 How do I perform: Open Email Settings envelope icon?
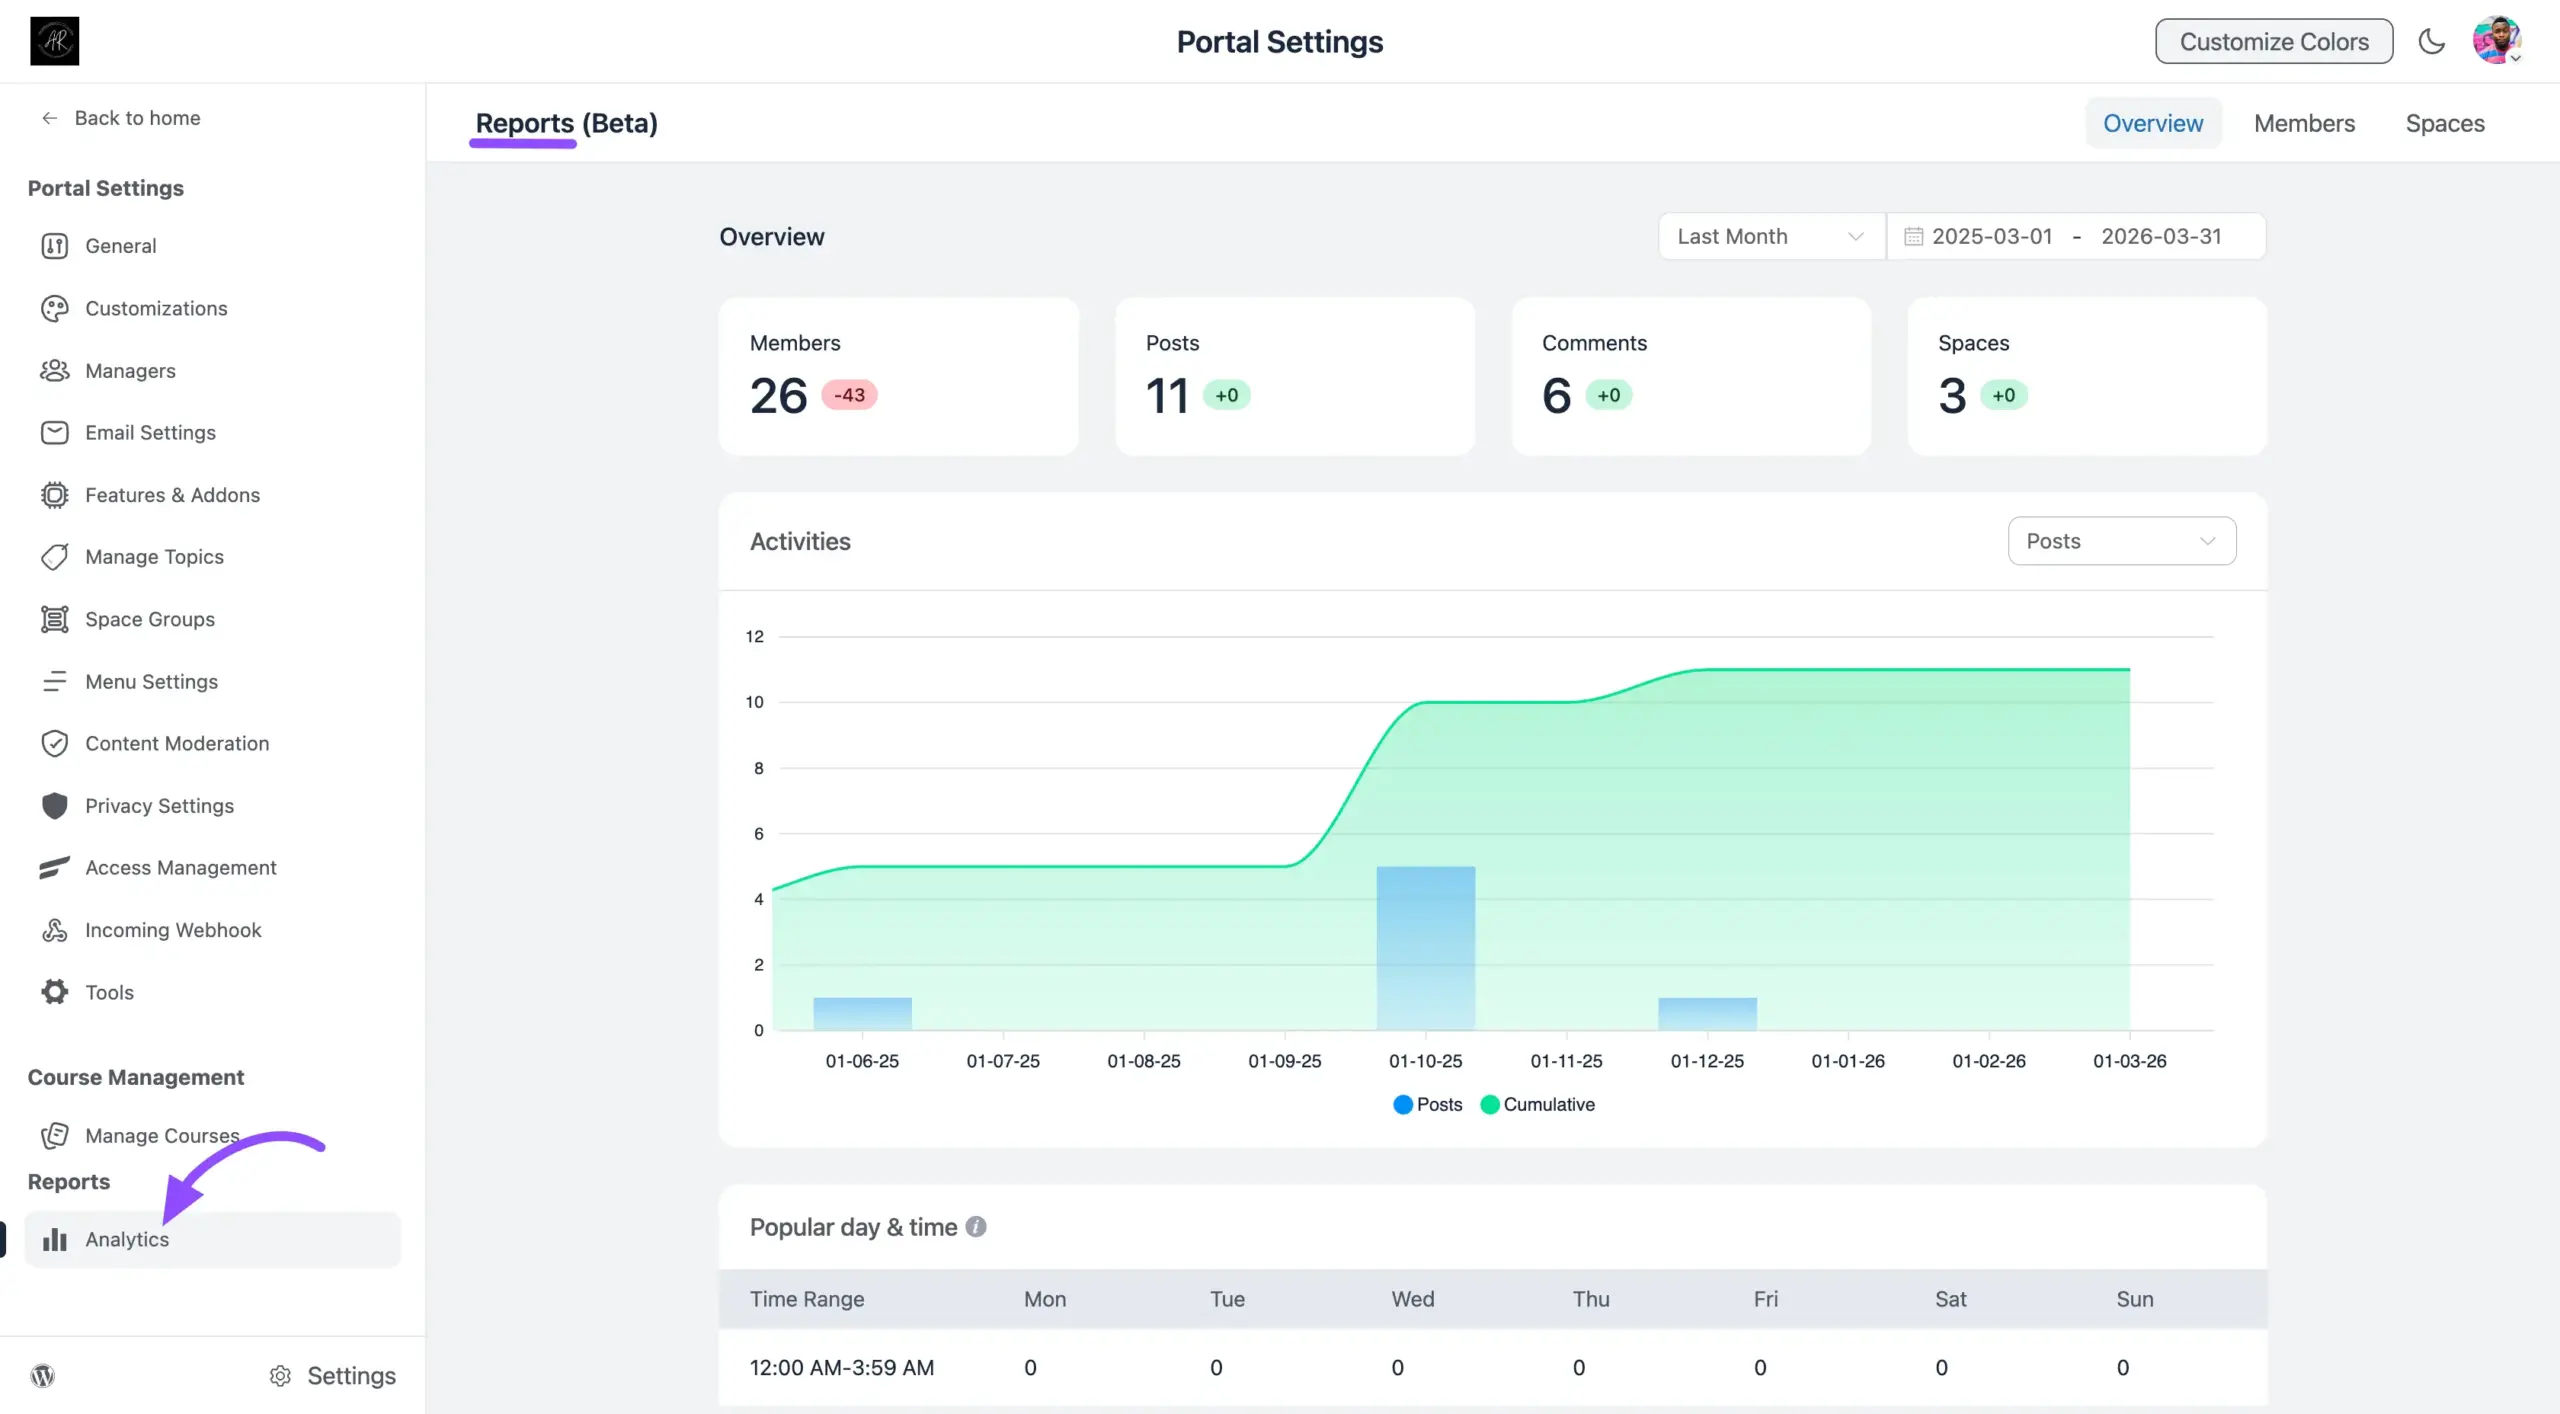(54, 433)
